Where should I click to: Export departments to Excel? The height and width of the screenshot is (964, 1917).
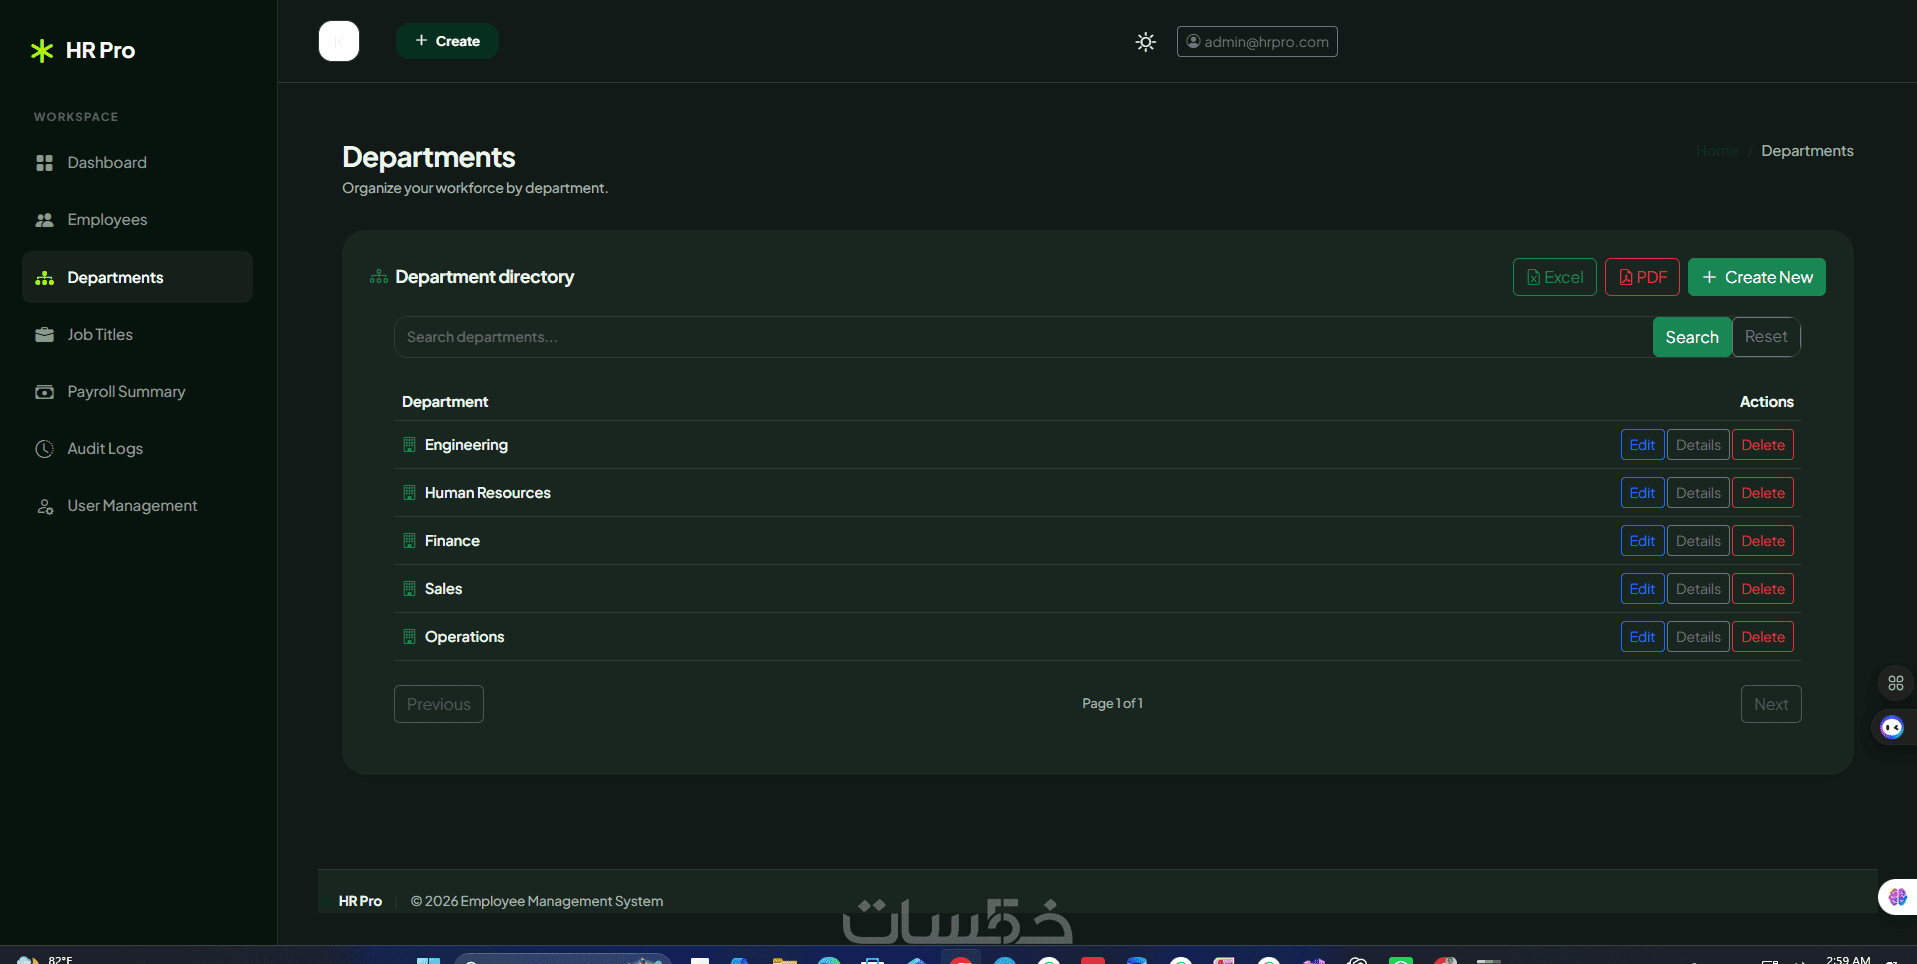point(1555,277)
